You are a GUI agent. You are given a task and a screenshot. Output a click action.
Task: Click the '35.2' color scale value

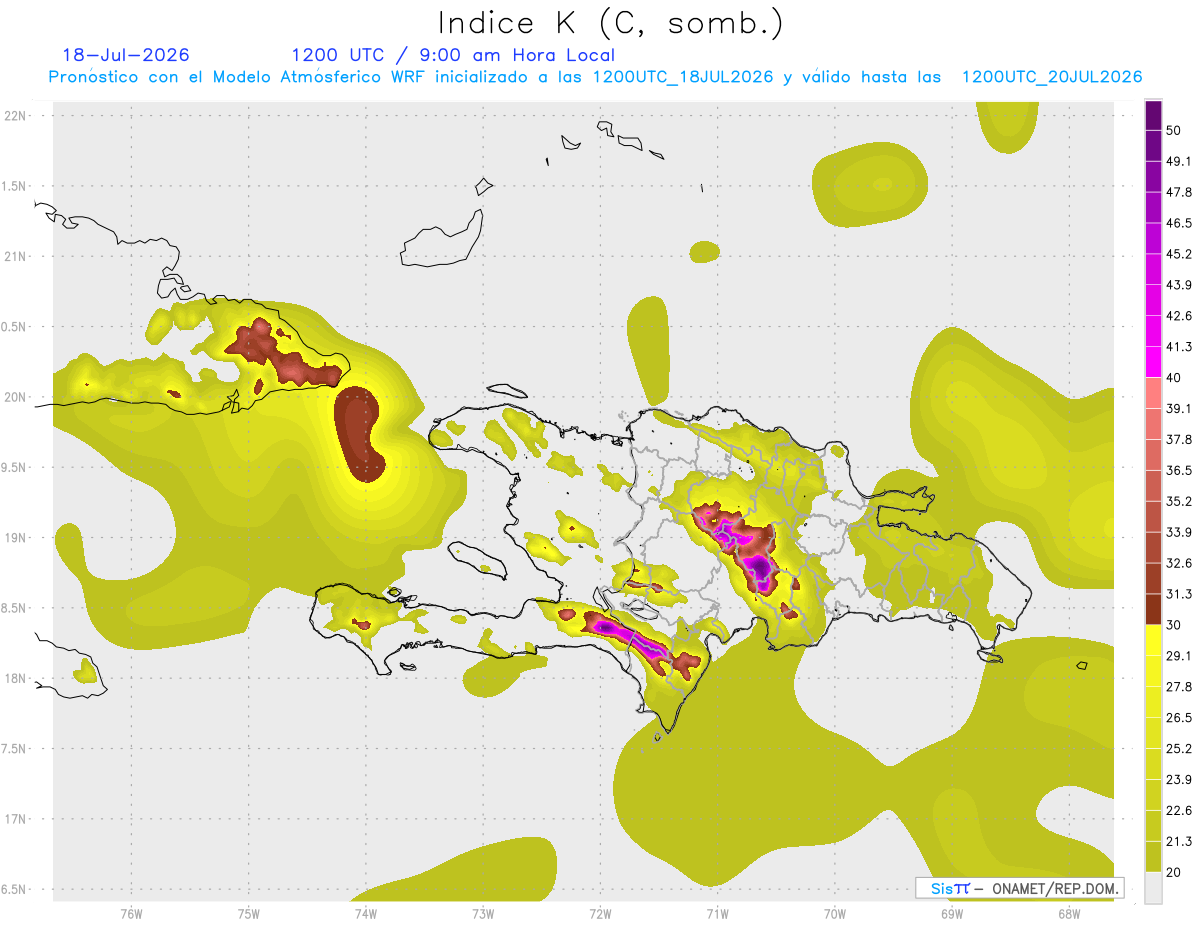pyautogui.click(x=1178, y=501)
